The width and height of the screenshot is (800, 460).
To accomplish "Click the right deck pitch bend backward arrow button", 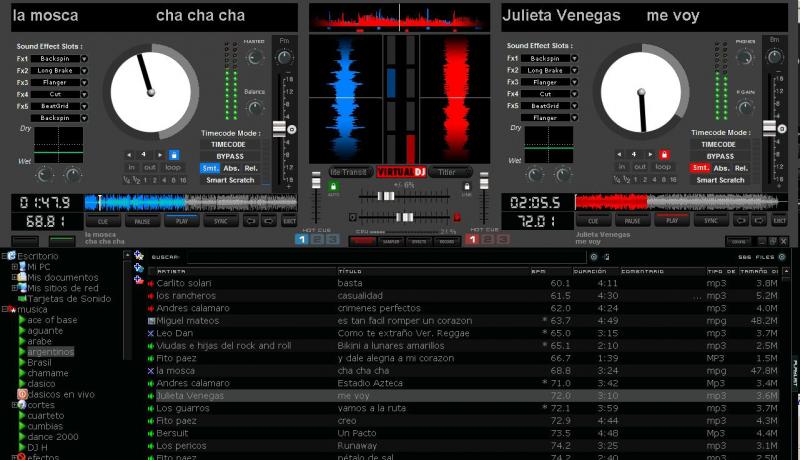I will click(x=741, y=221).
